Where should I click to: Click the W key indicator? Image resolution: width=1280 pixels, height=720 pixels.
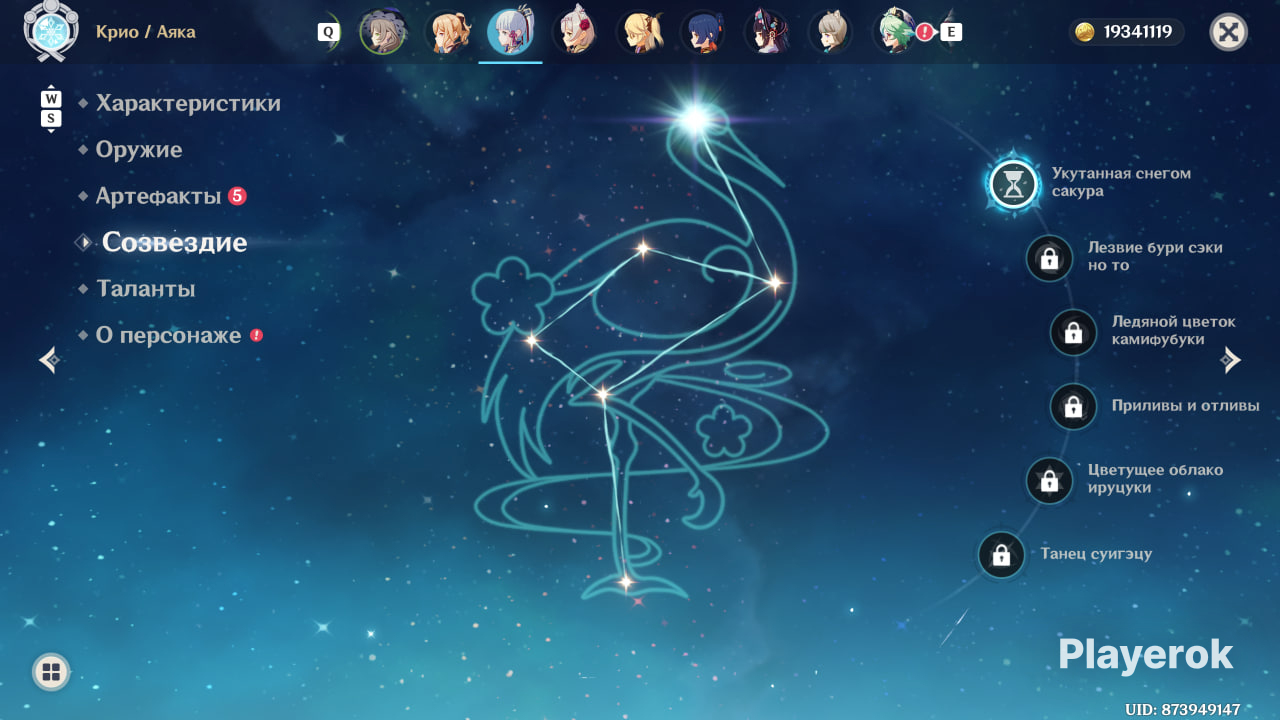51,99
